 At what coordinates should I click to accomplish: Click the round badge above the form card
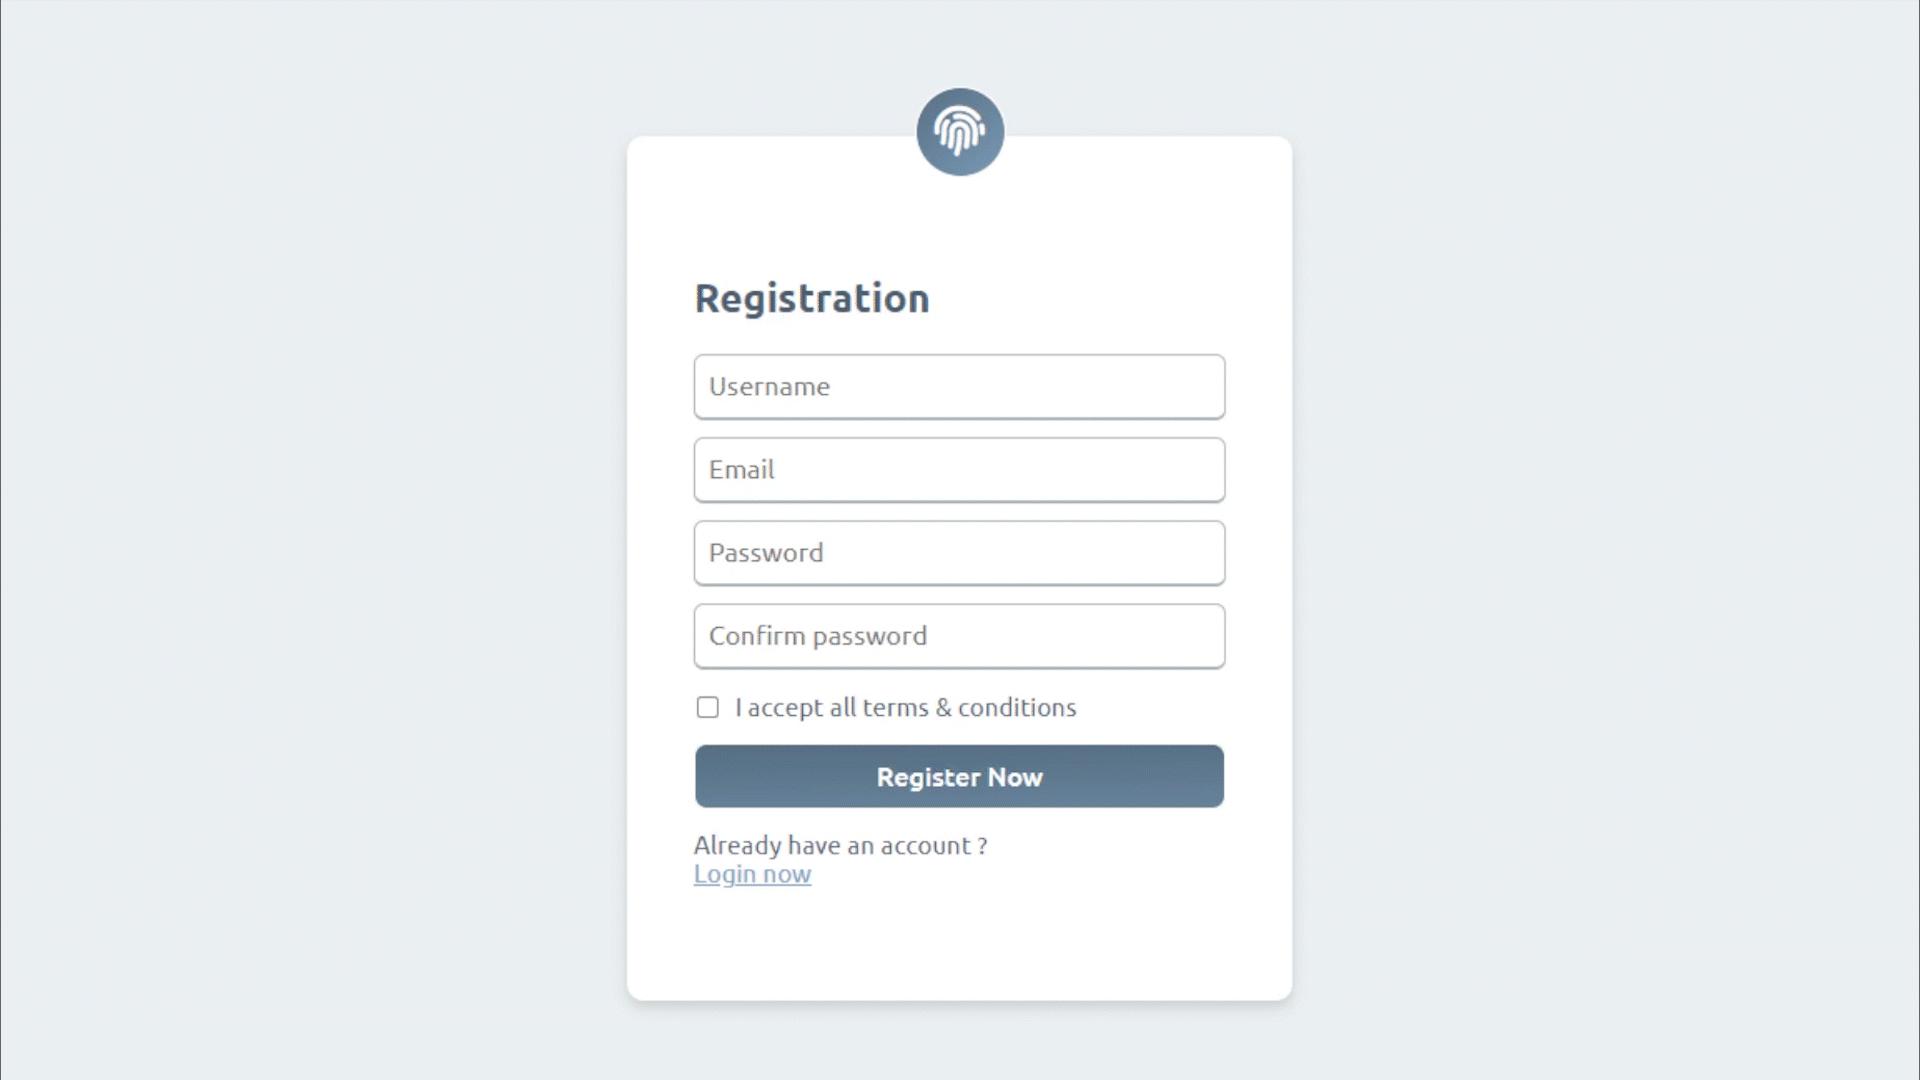pyautogui.click(x=960, y=131)
